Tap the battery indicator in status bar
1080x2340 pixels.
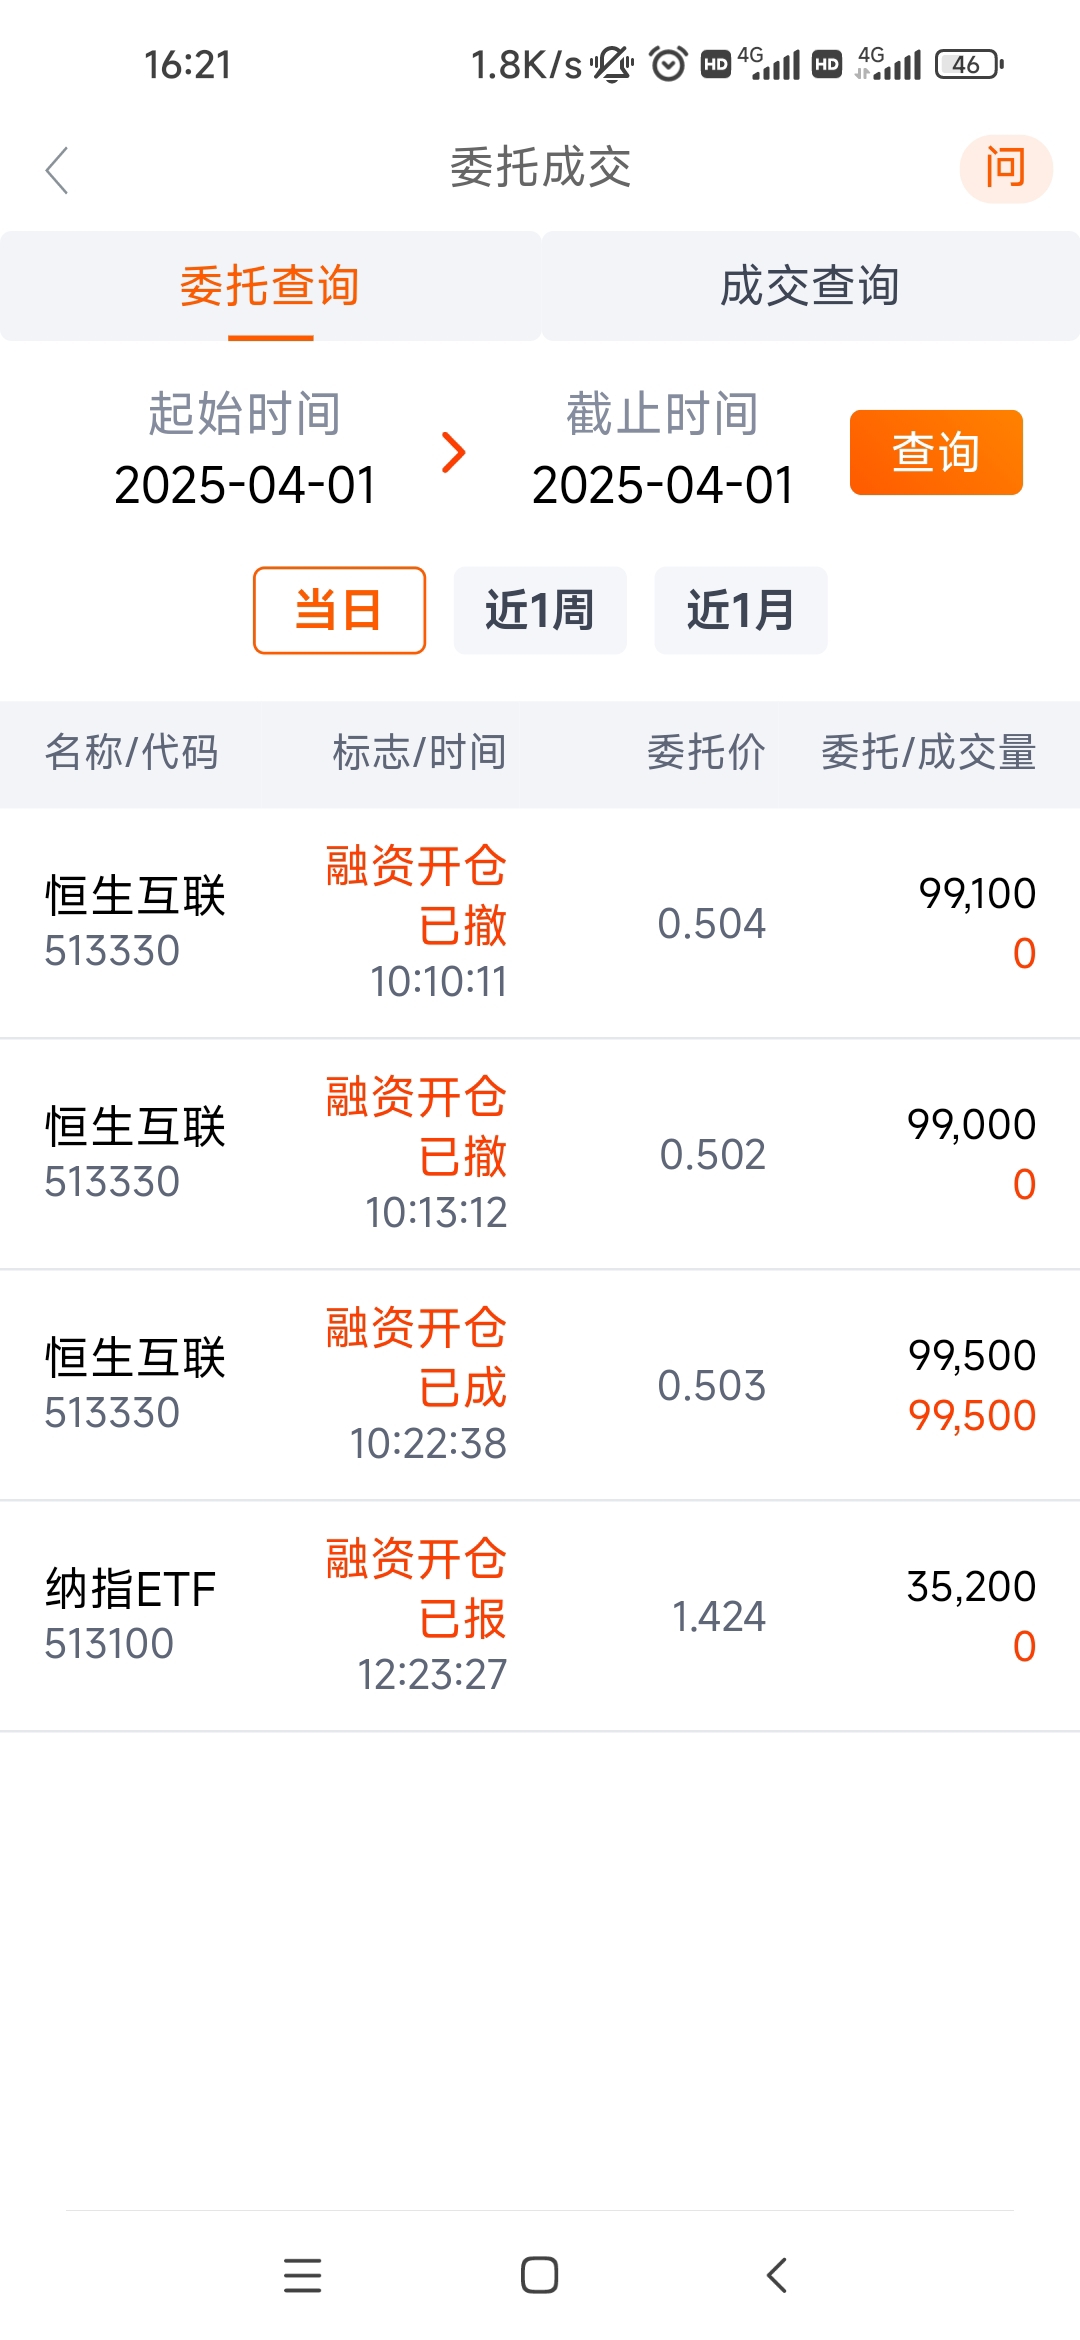[969, 65]
